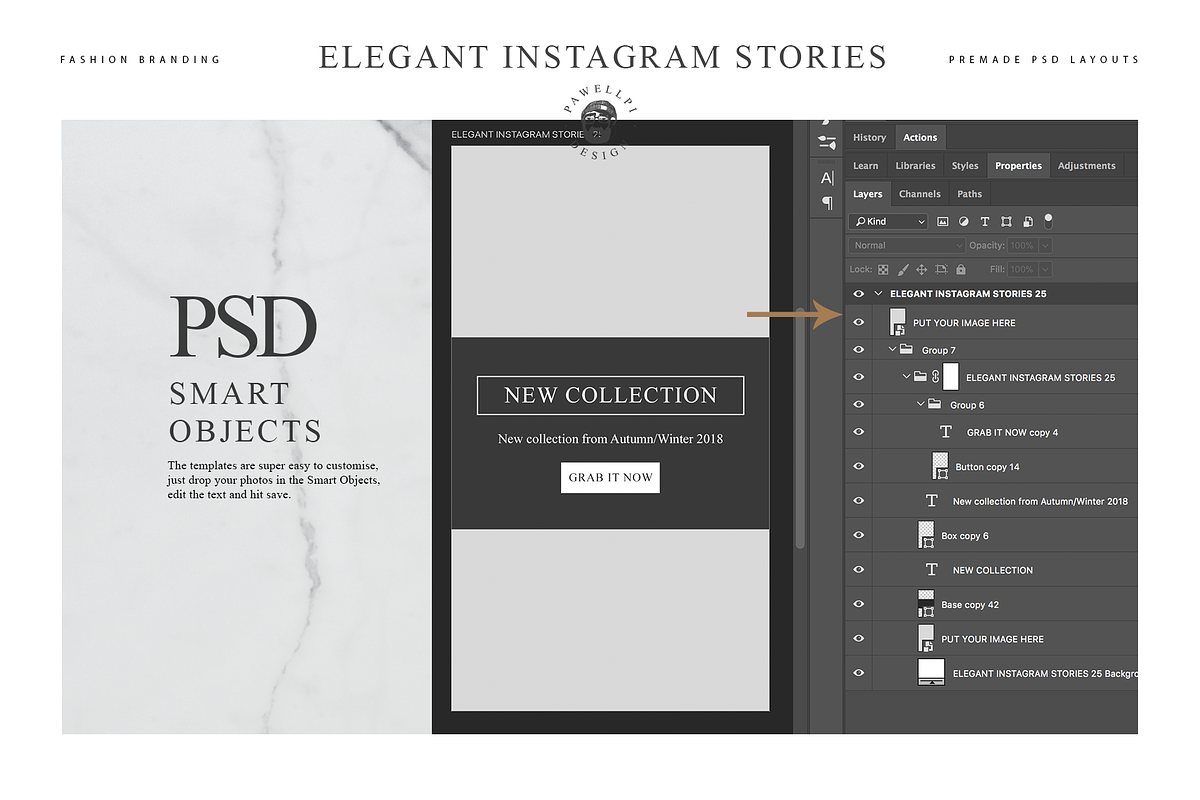Hide the Group 7 layer group
Image resolution: width=1200 pixels, height=800 pixels.
coord(858,350)
